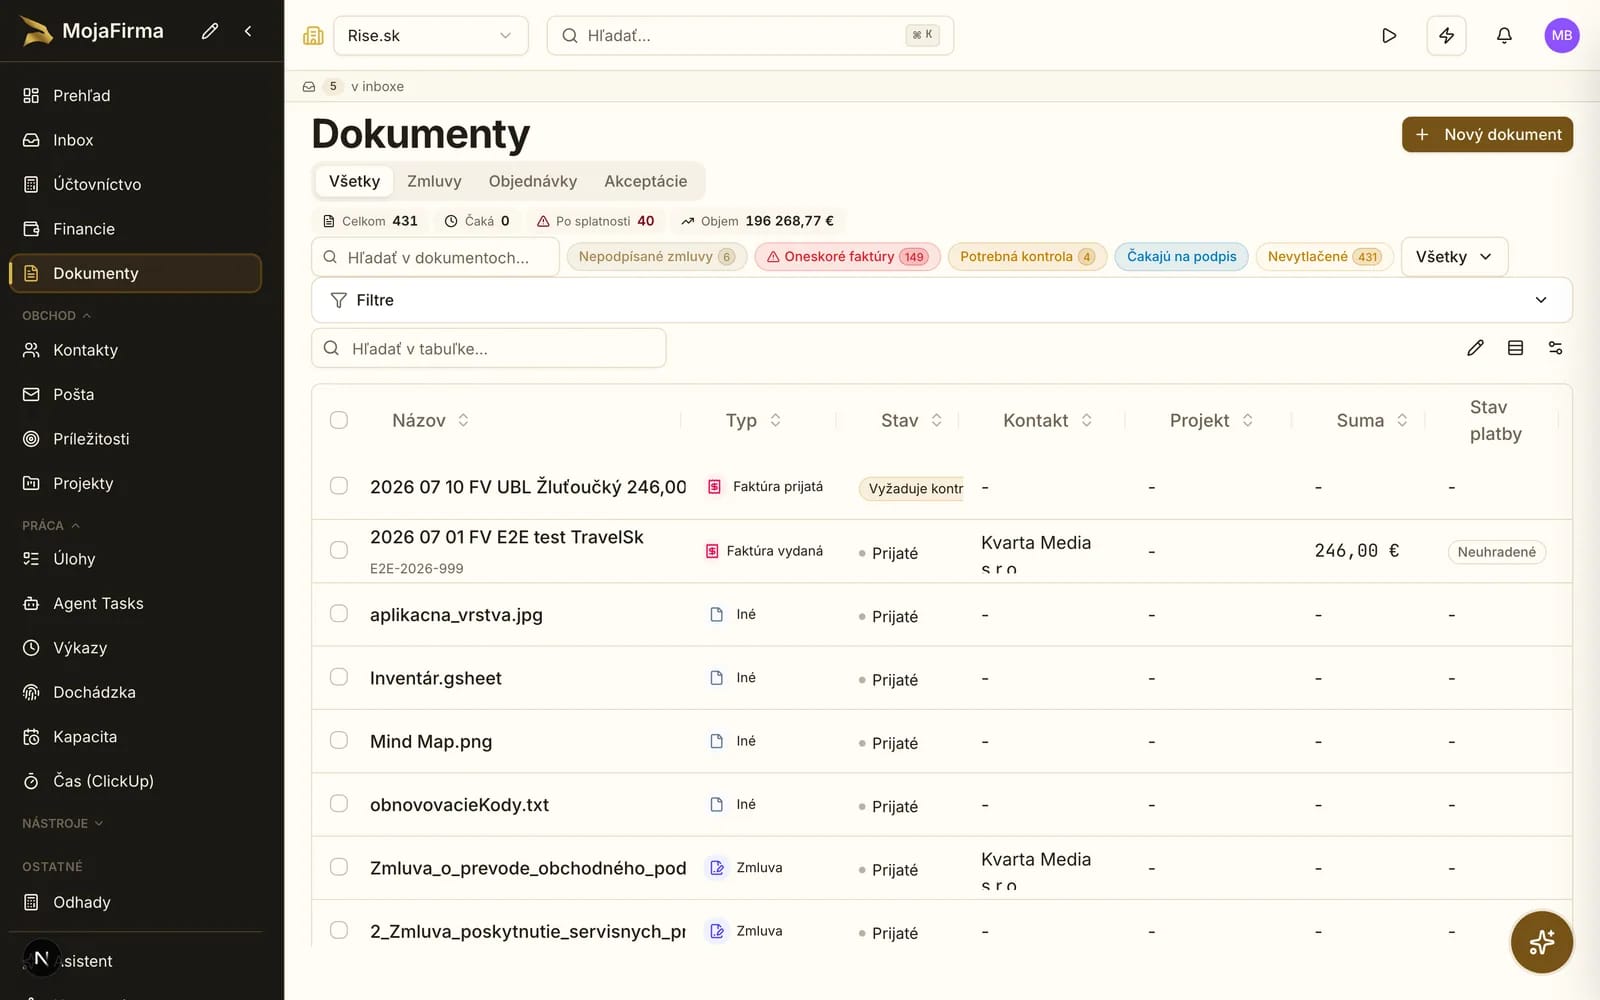The width and height of the screenshot is (1600, 1000).
Task: Toggle the select-all checkbox in table header
Action: (x=339, y=420)
